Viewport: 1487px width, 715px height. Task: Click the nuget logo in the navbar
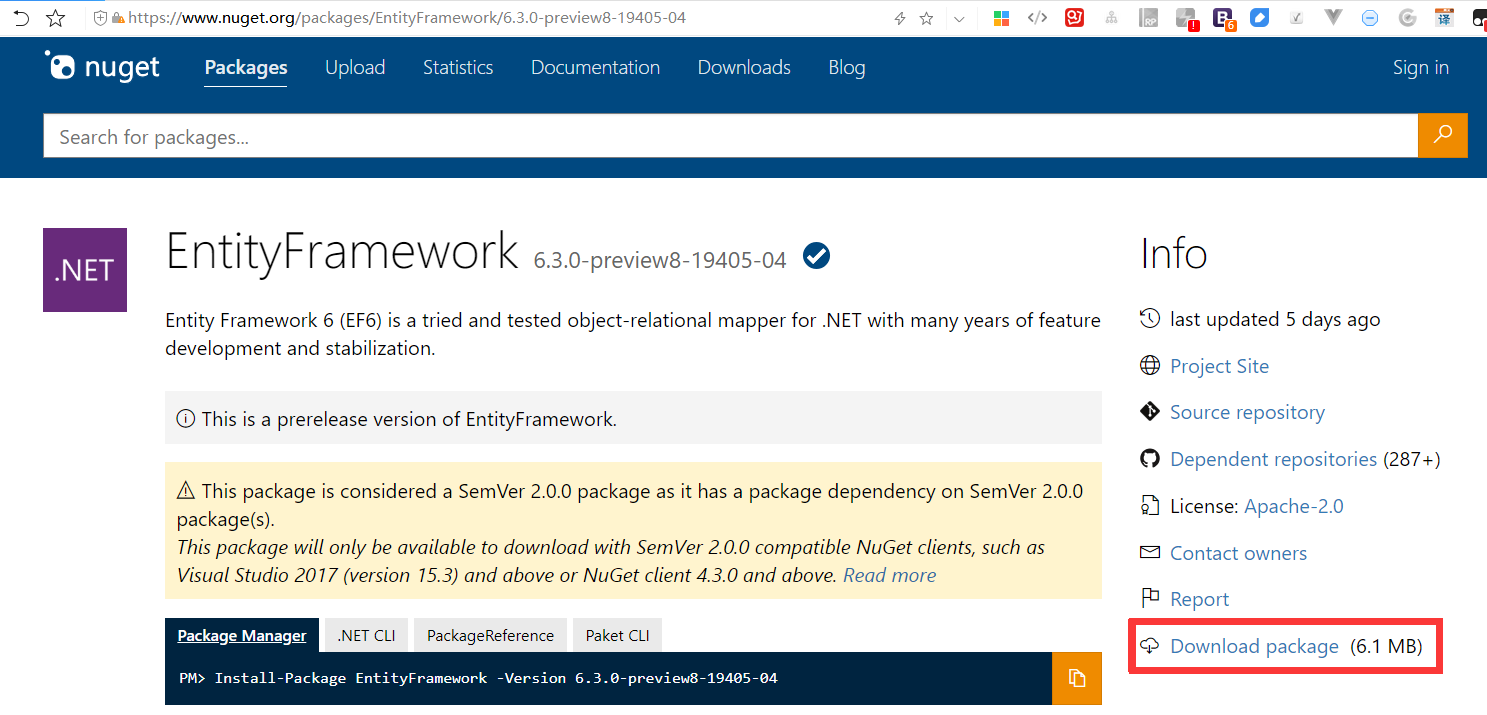tap(101, 66)
